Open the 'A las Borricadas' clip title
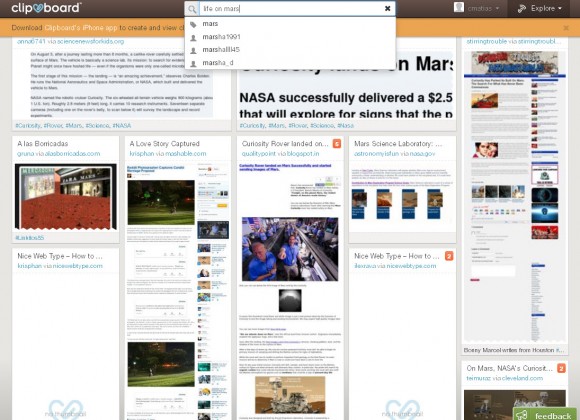The width and height of the screenshot is (580, 420). [43, 144]
